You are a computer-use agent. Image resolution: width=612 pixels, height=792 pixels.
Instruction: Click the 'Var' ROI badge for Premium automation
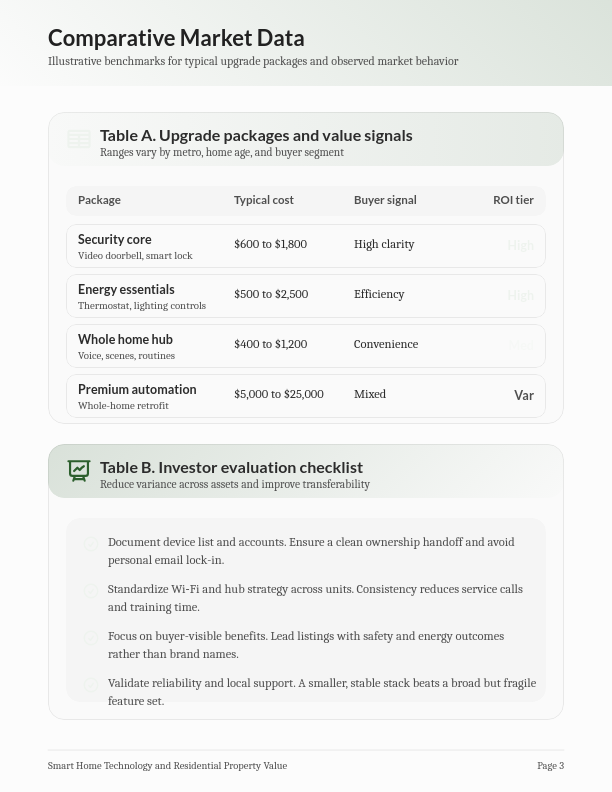coord(523,396)
